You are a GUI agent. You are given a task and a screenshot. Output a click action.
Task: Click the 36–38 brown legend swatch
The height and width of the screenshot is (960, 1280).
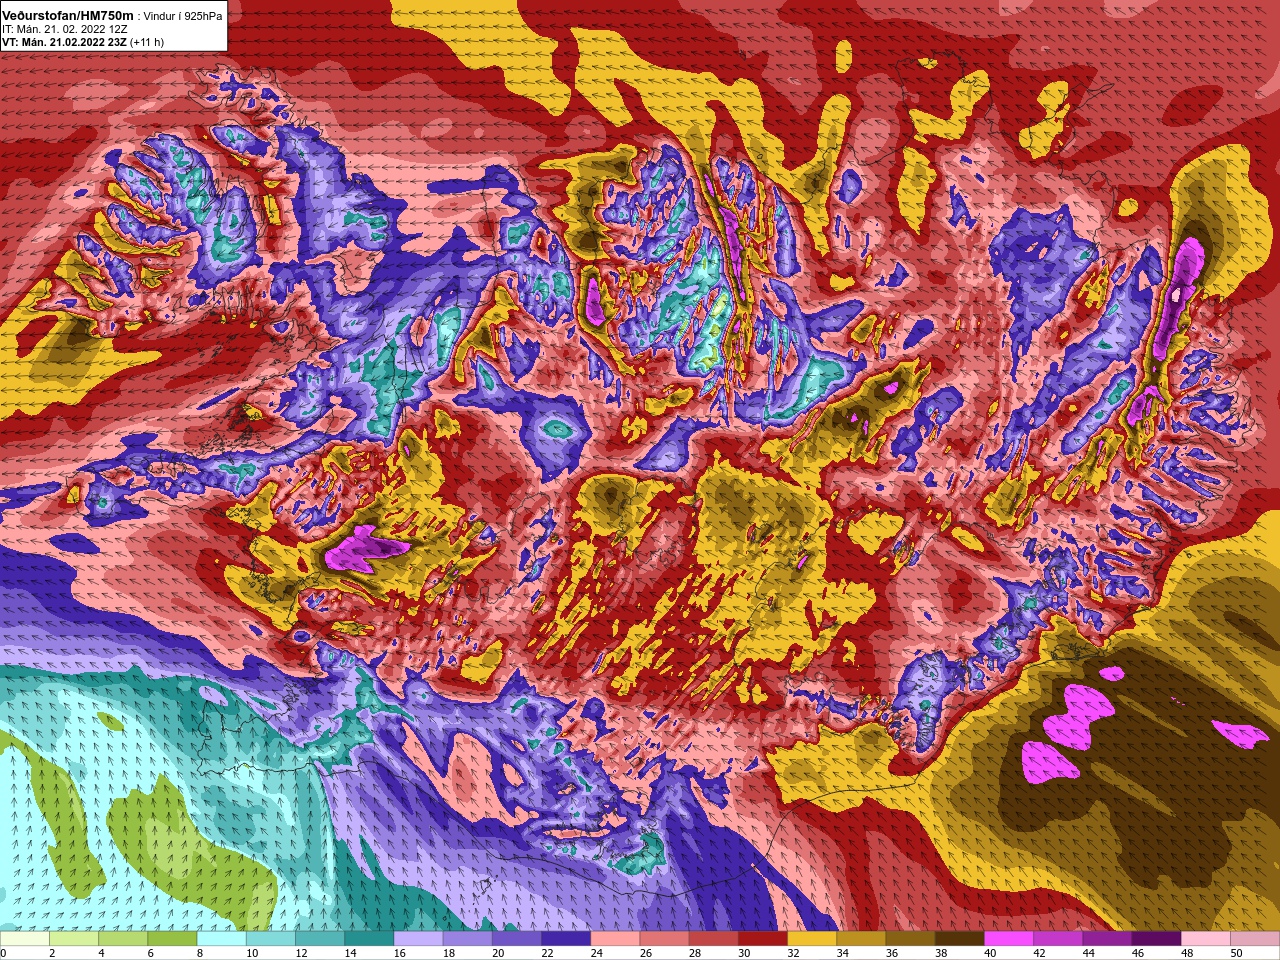pyautogui.click(x=910, y=939)
